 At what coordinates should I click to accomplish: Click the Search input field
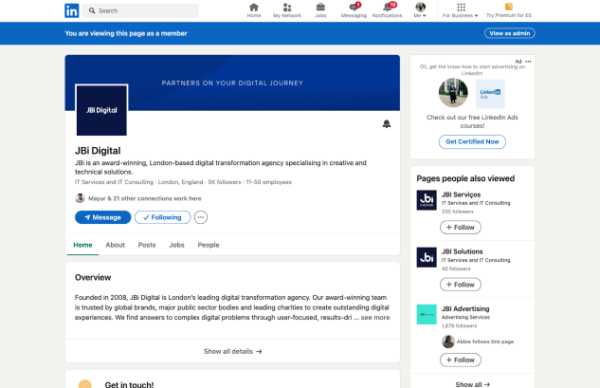tap(141, 10)
